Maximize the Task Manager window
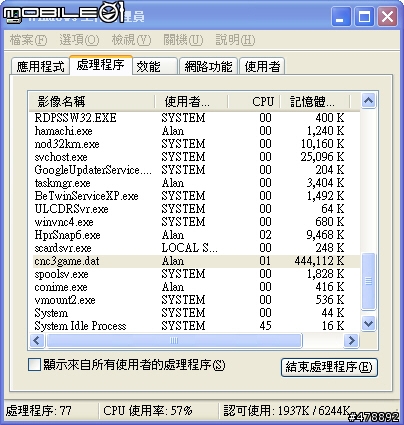Image resolution: width=404 pixels, height=425 pixels. pyautogui.click(x=364, y=16)
